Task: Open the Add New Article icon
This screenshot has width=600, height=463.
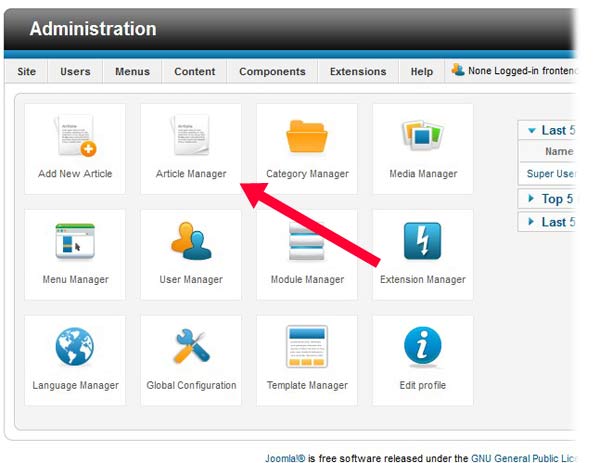Action: [x=75, y=136]
